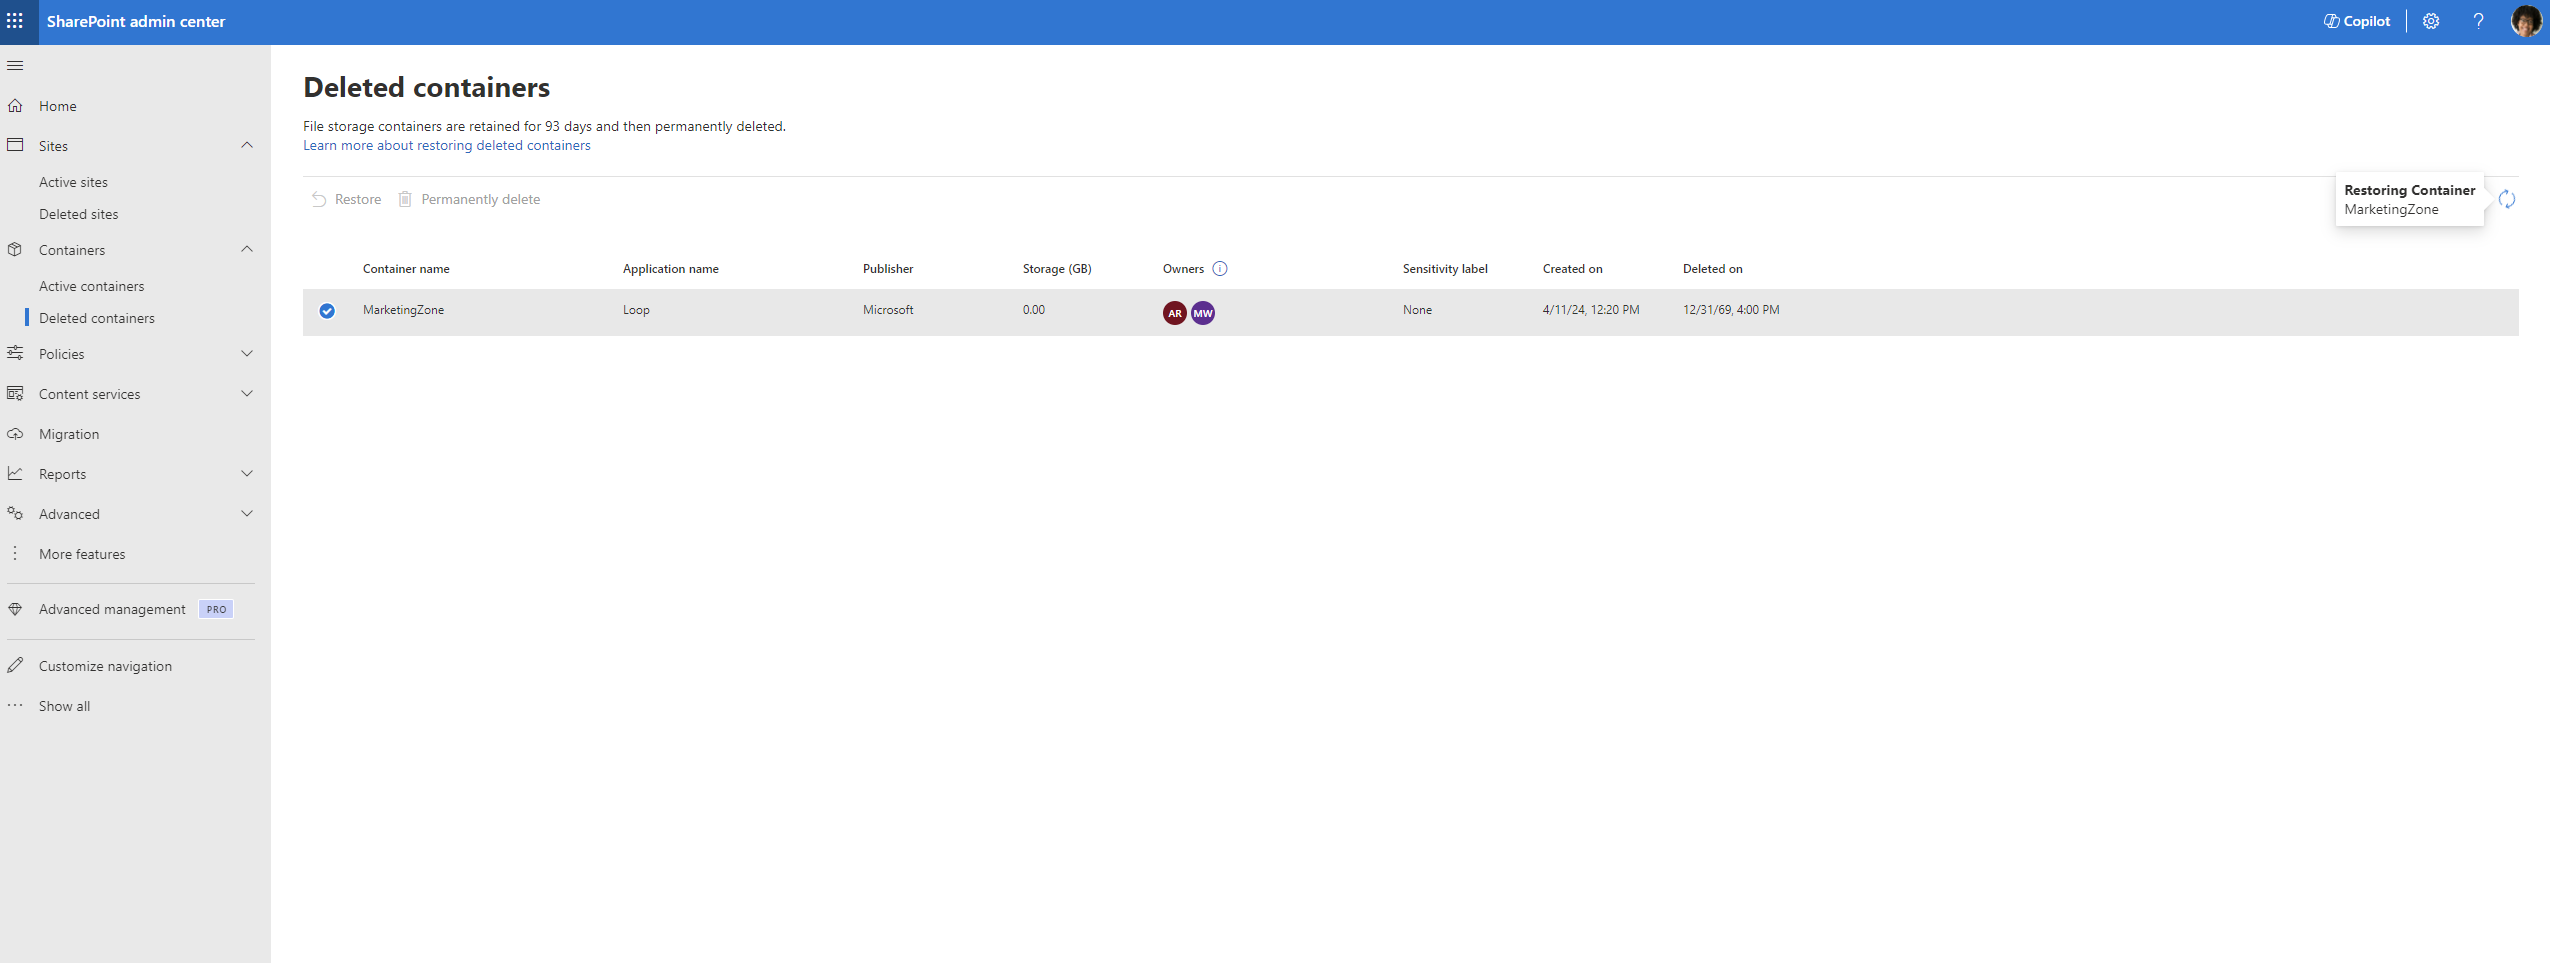
Task: Click the Customize navigation pencil icon
Action: (x=15, y=665)
